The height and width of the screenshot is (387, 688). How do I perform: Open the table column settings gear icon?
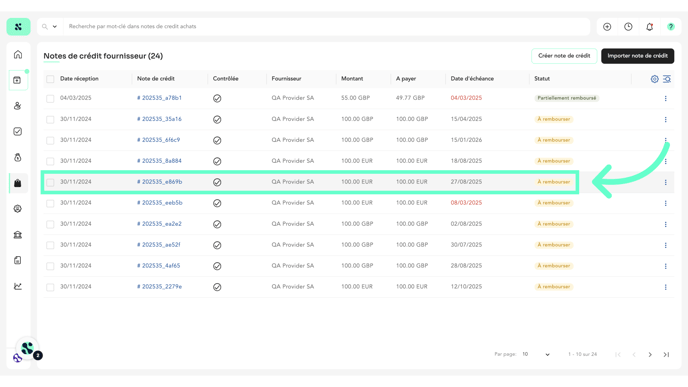(654, 79)
